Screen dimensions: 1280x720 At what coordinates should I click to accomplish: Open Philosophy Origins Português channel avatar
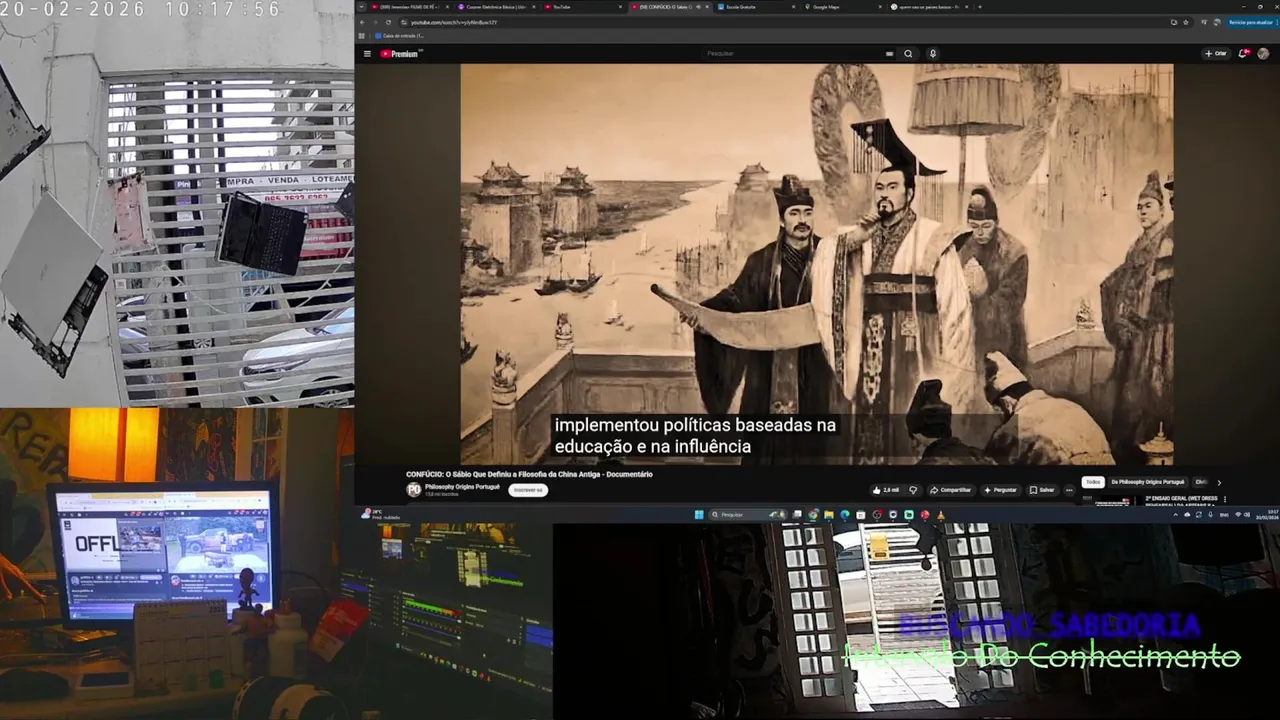click(x=414, y=489)
